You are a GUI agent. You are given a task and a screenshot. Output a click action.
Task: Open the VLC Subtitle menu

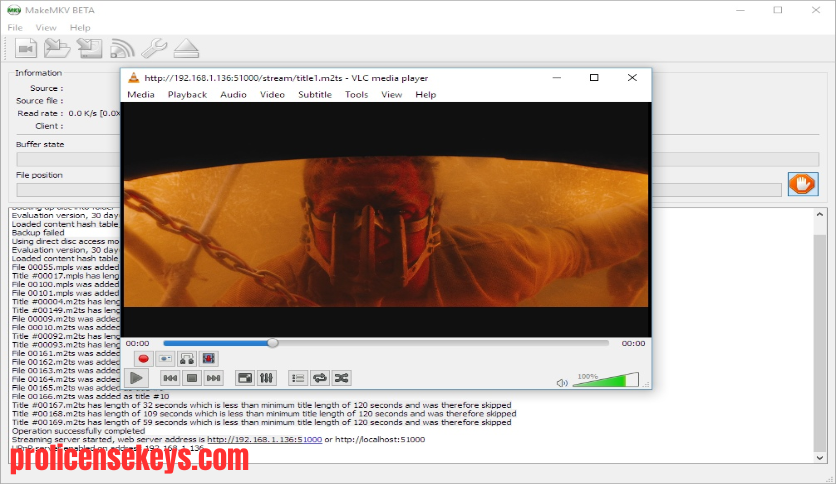[x=315, y=94]
